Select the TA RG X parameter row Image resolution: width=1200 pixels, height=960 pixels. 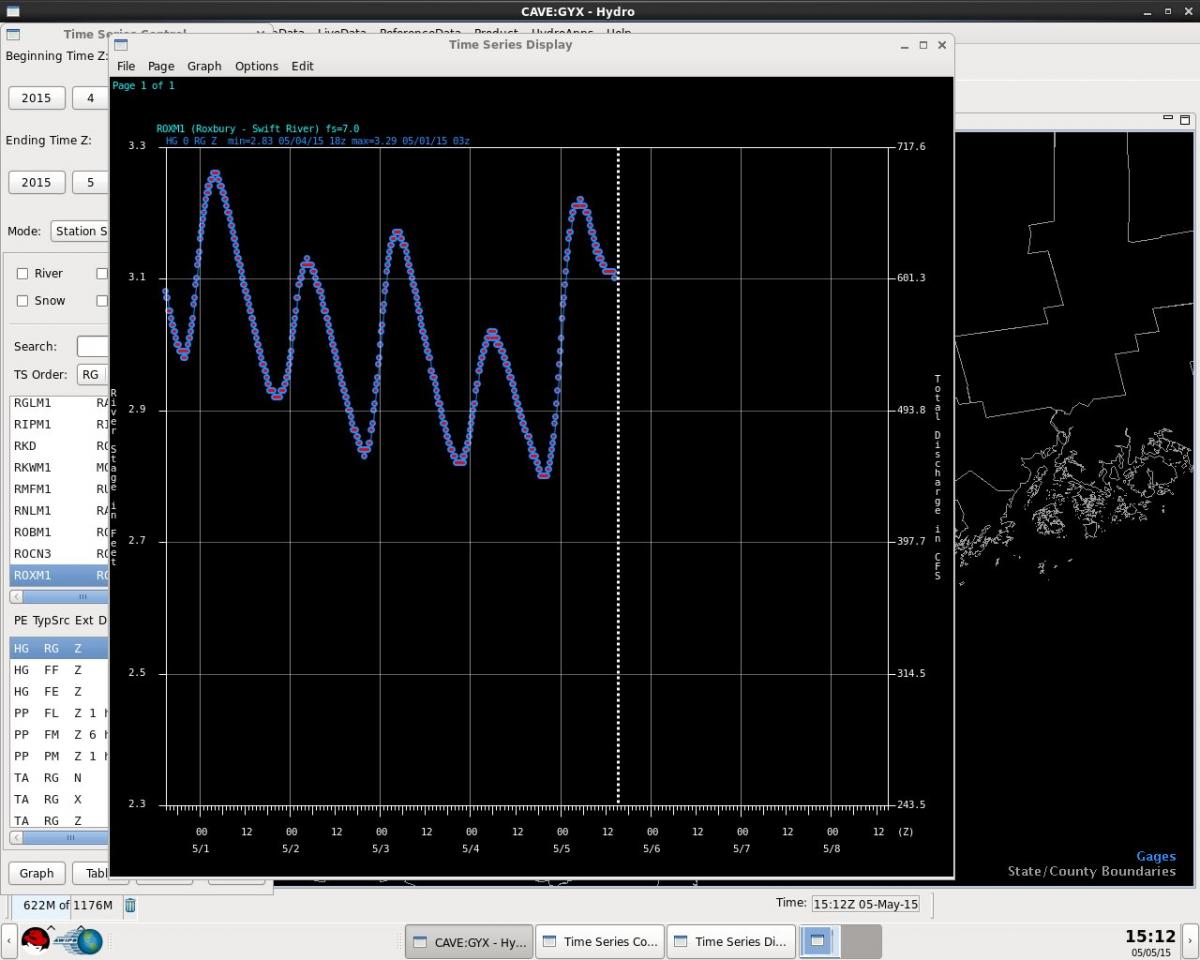coord(59,799)
